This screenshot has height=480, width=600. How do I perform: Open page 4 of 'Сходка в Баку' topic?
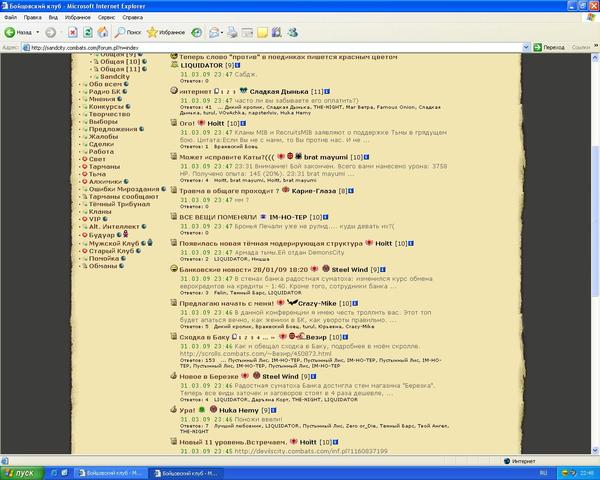click(258, 338)
